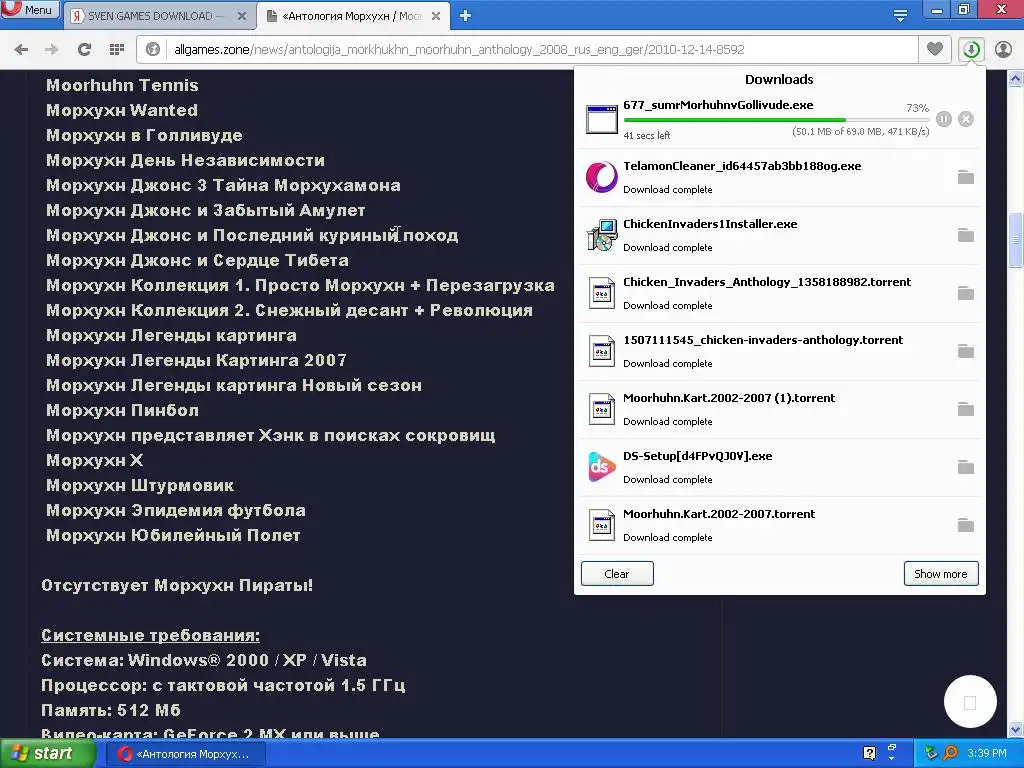Click the DS-Setup application icon
The image size is (1024, 768).
point(601,467)
